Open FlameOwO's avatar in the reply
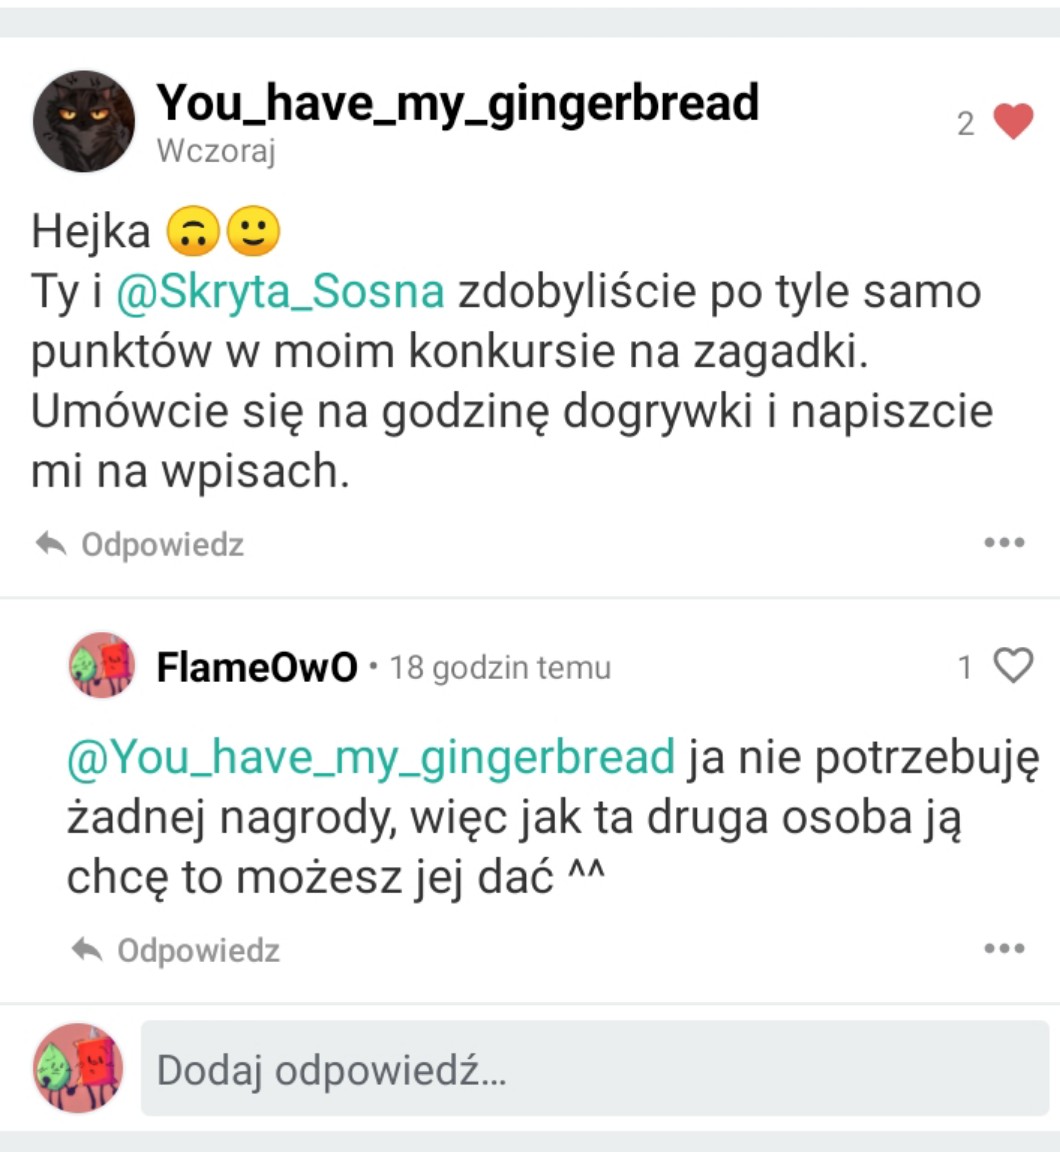The height and width of the screenshot is (1152, 1060). pyautogui.click(x=101, y=665)
